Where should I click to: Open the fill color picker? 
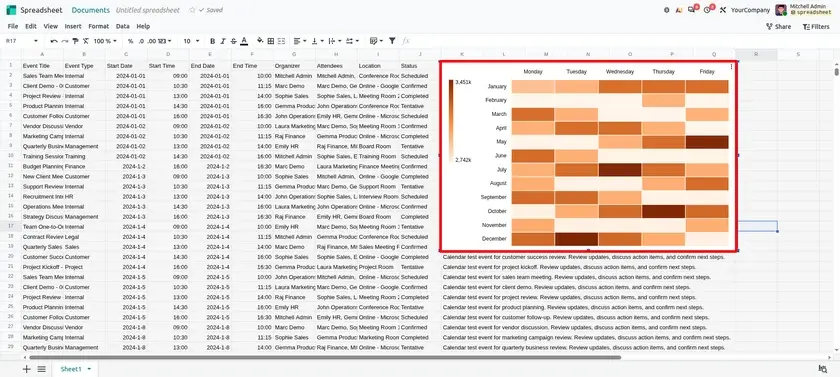point(260,41)
